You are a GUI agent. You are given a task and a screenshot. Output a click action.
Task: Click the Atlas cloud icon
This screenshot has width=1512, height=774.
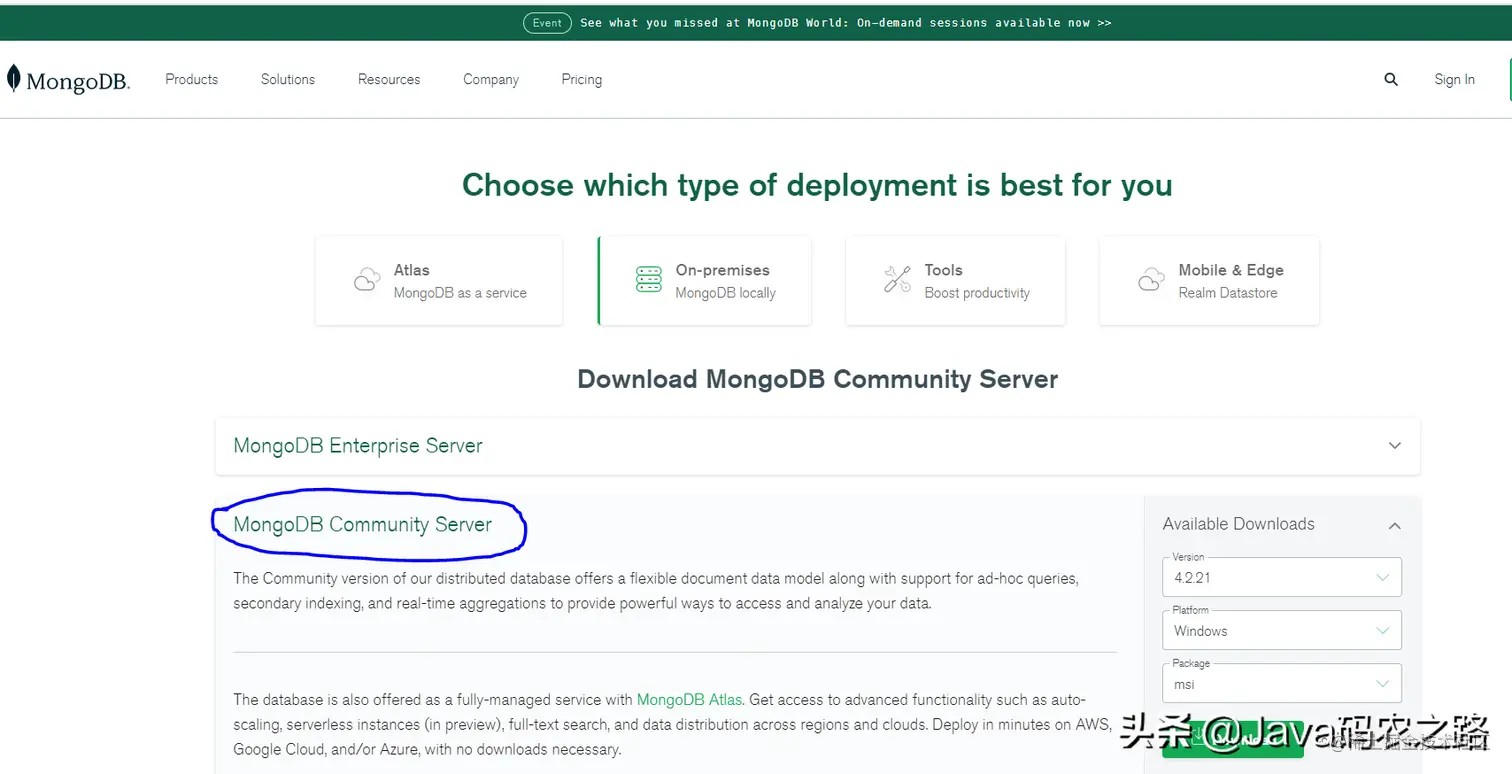367,280
